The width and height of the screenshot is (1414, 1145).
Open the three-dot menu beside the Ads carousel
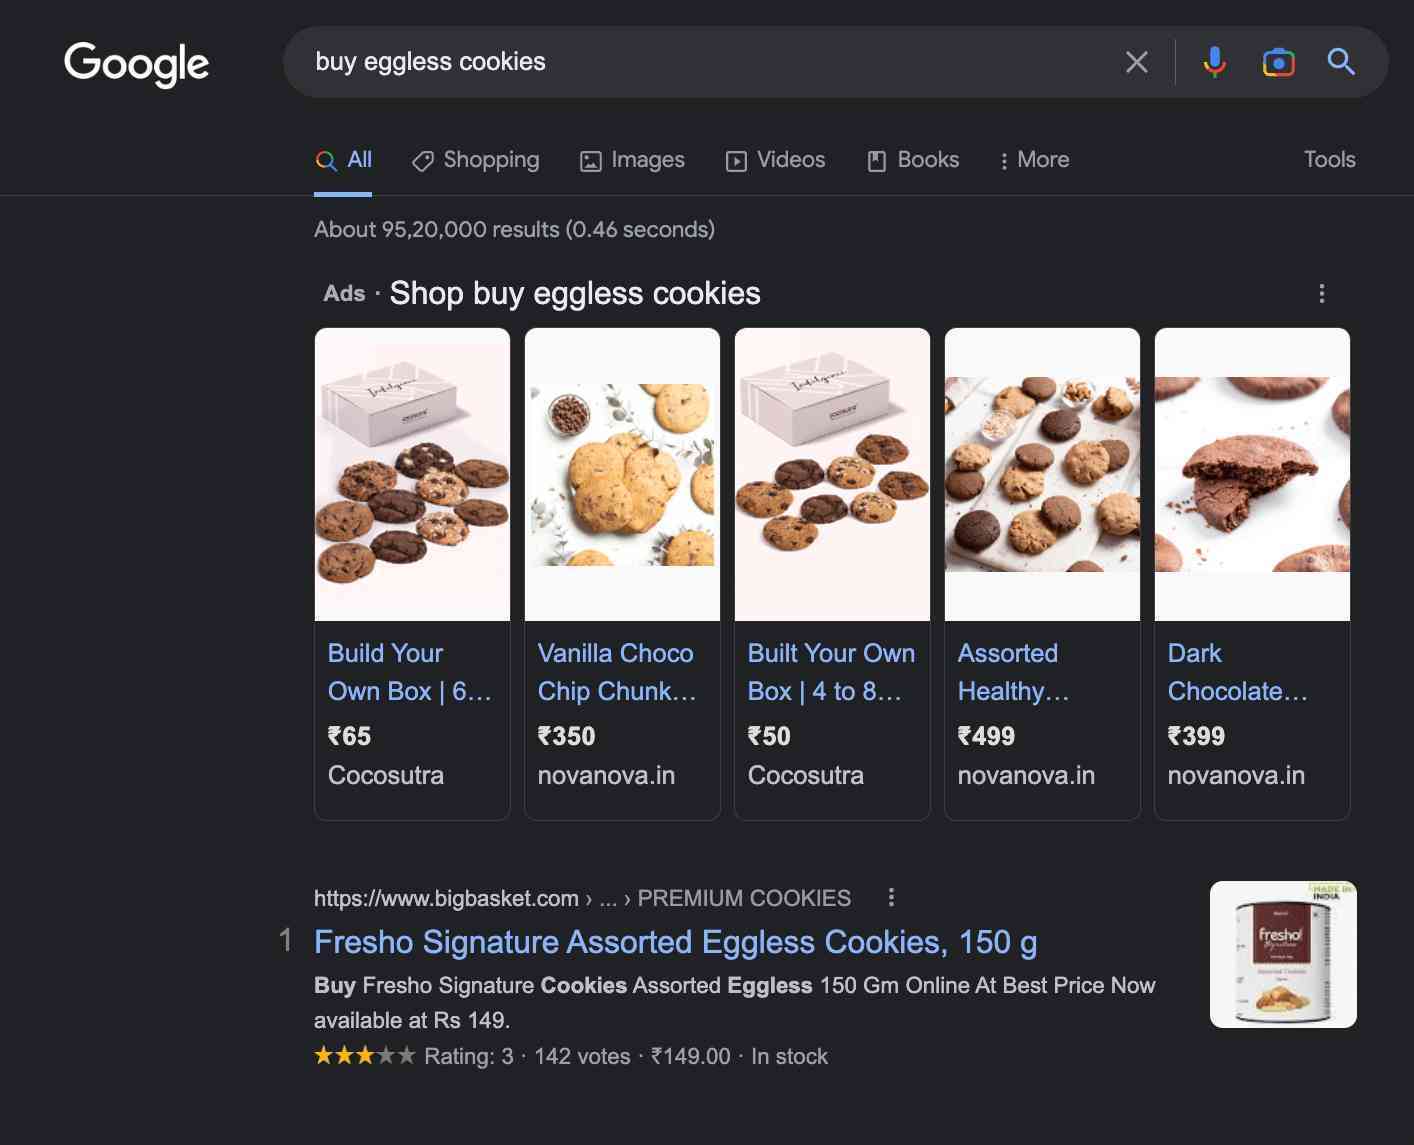click(1321, 293)
